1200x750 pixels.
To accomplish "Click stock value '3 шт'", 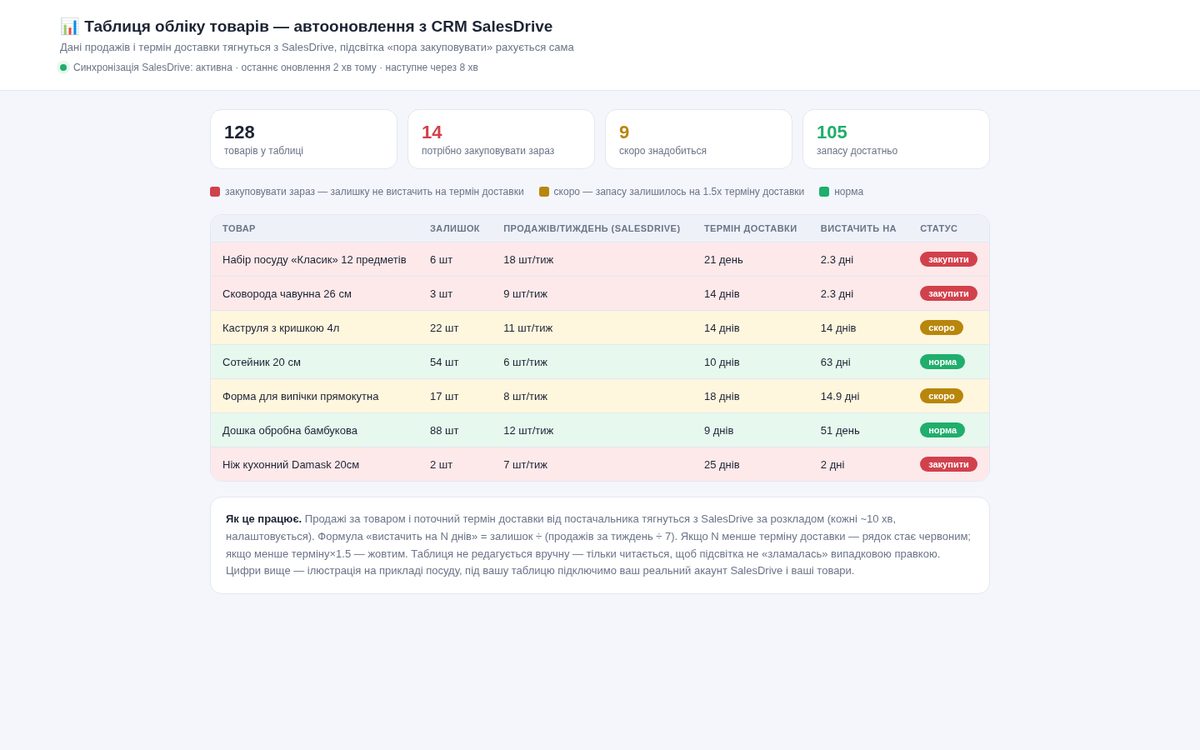I will click(x=441, y=293).
